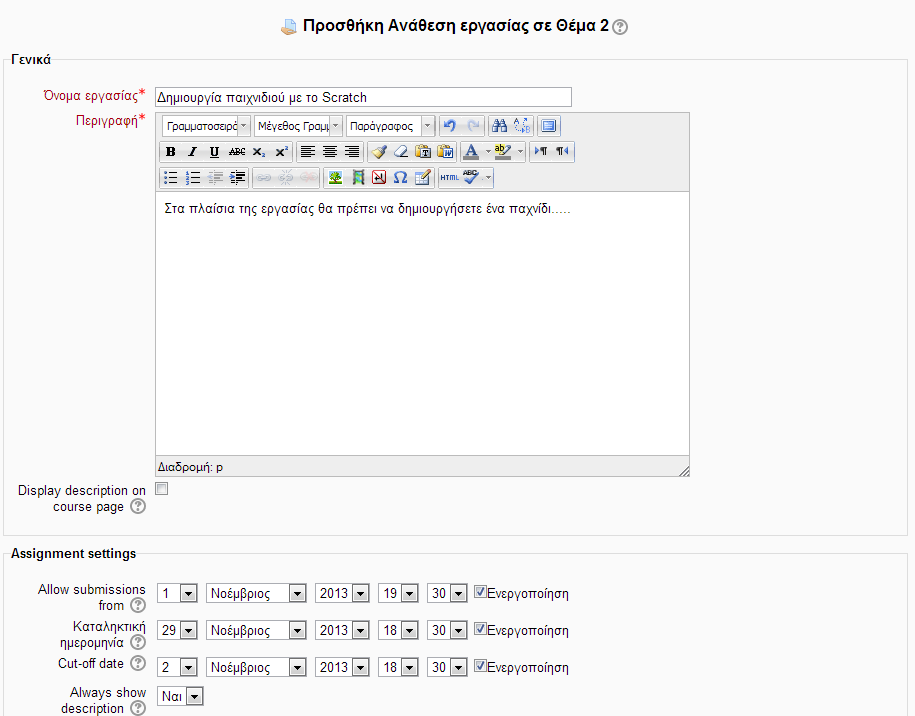Apply strikethrough formatting
The height and width of the screenshot is (716, 915).
coord(236,152)
